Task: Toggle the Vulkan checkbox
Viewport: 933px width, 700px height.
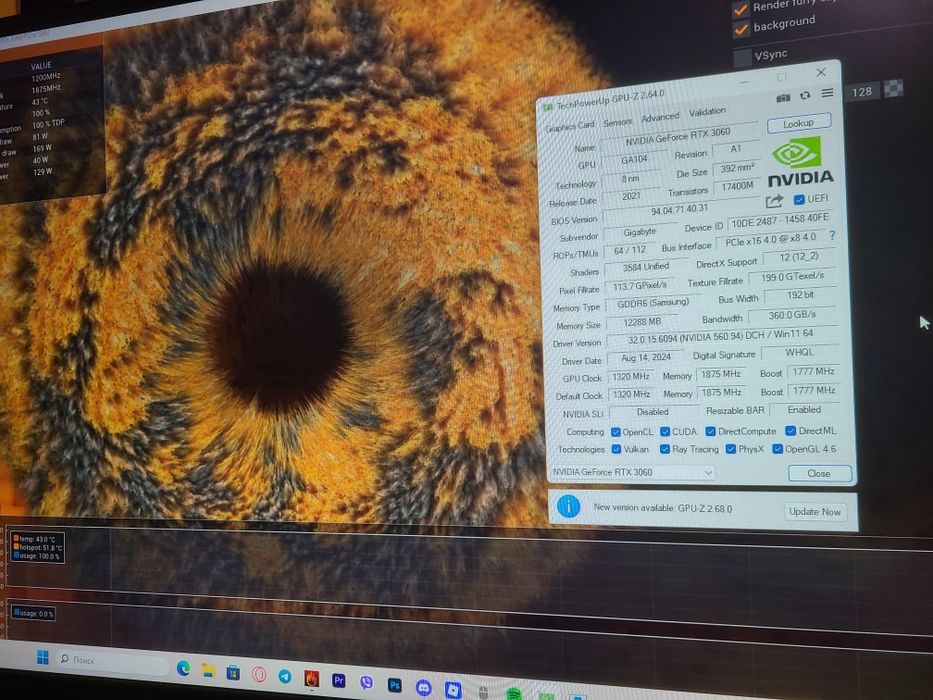Action: (616, 449)
